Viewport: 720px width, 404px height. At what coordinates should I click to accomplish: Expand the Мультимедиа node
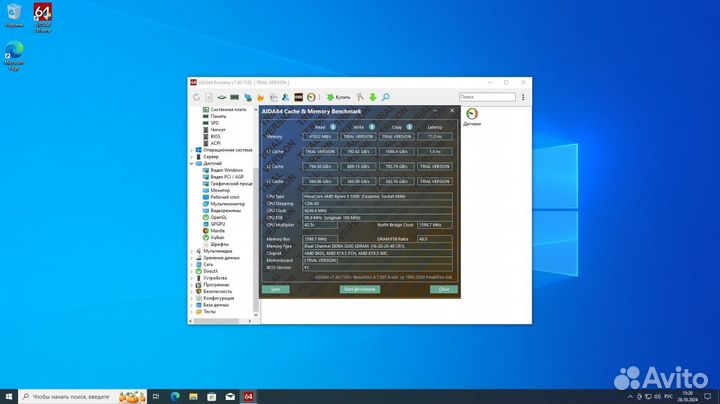(x=191, y=251)
